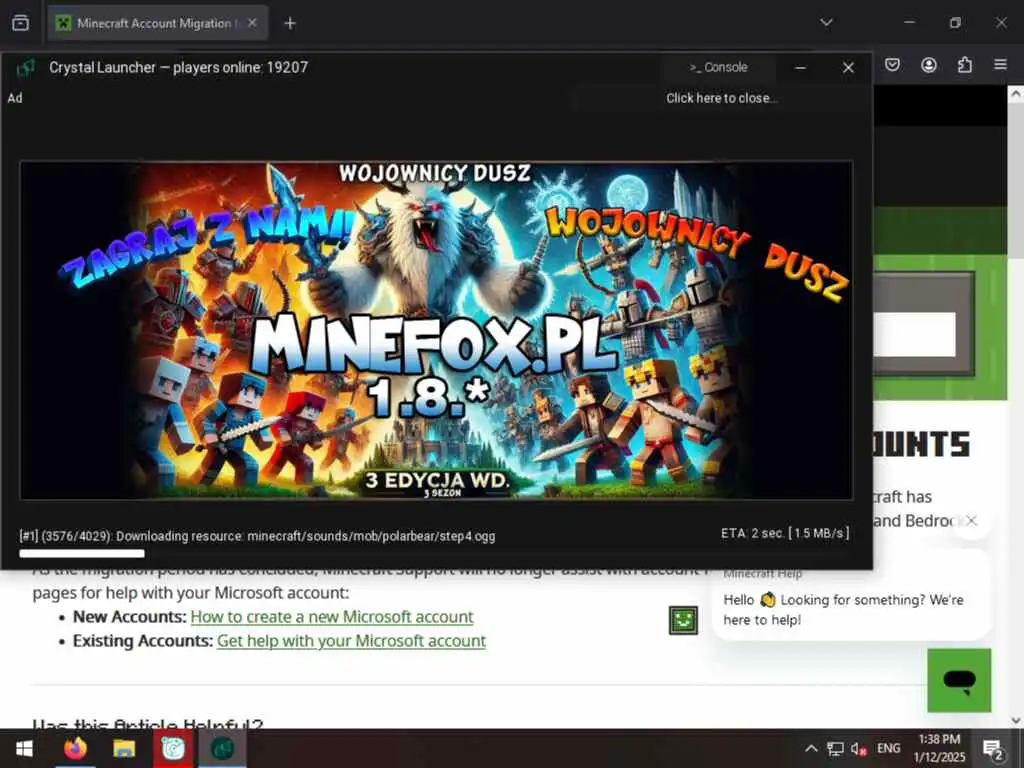This screenshot has height=768, width=1024.
Task: Click the browser page scroll down arrow
Action: 1016,721
